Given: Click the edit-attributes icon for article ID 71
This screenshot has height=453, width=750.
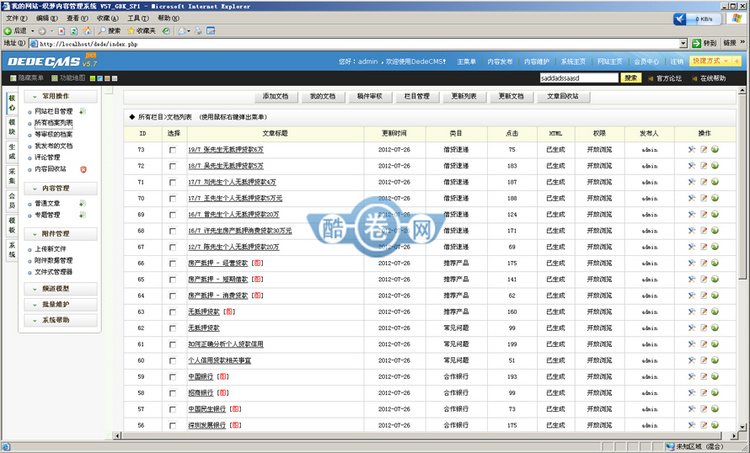Looking at the screenshot, I should coord(692,182).
